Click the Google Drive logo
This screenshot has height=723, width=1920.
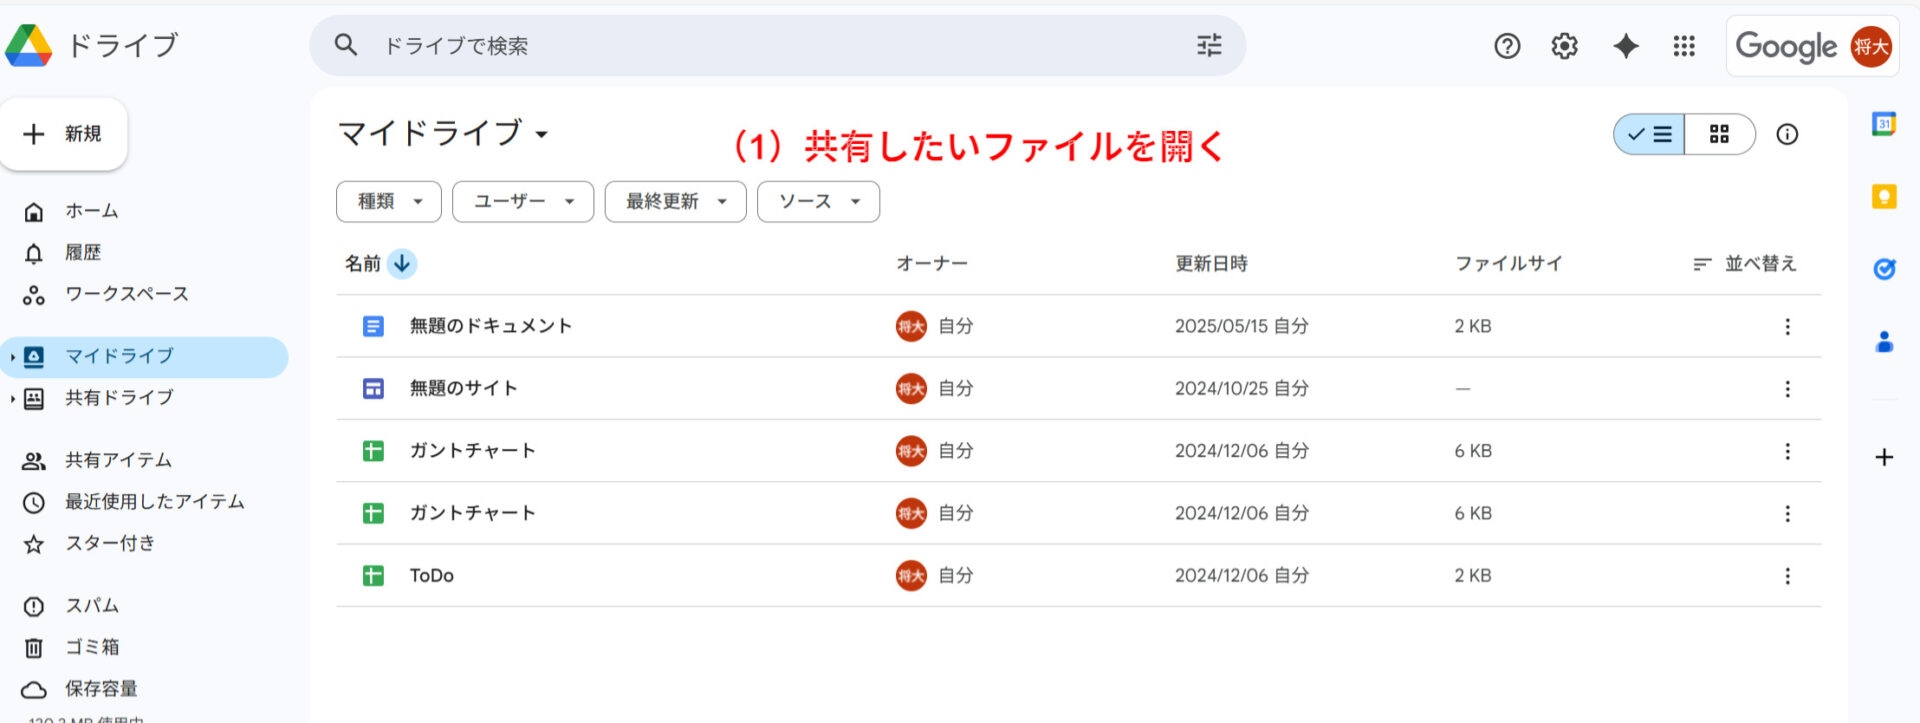coord(28,45)
